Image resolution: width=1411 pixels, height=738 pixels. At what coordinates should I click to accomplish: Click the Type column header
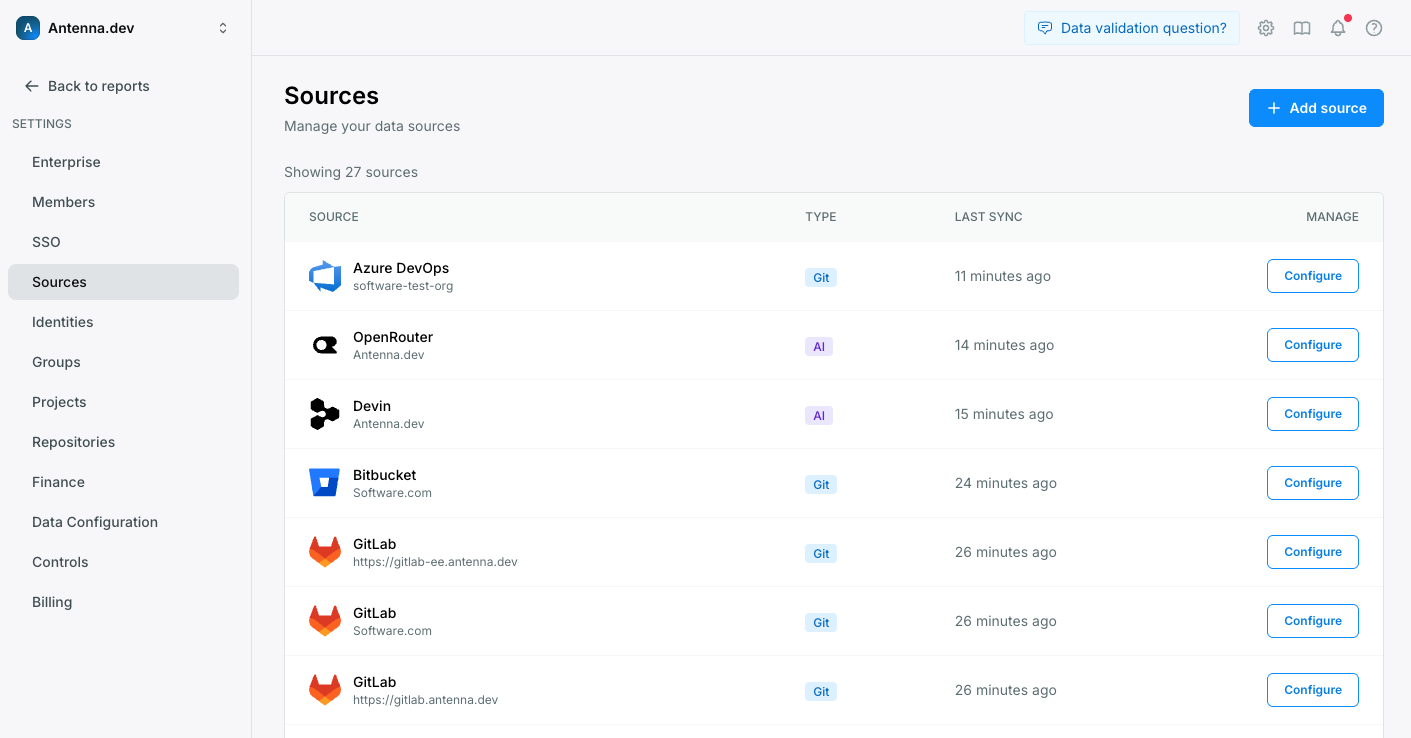point(821,217)
